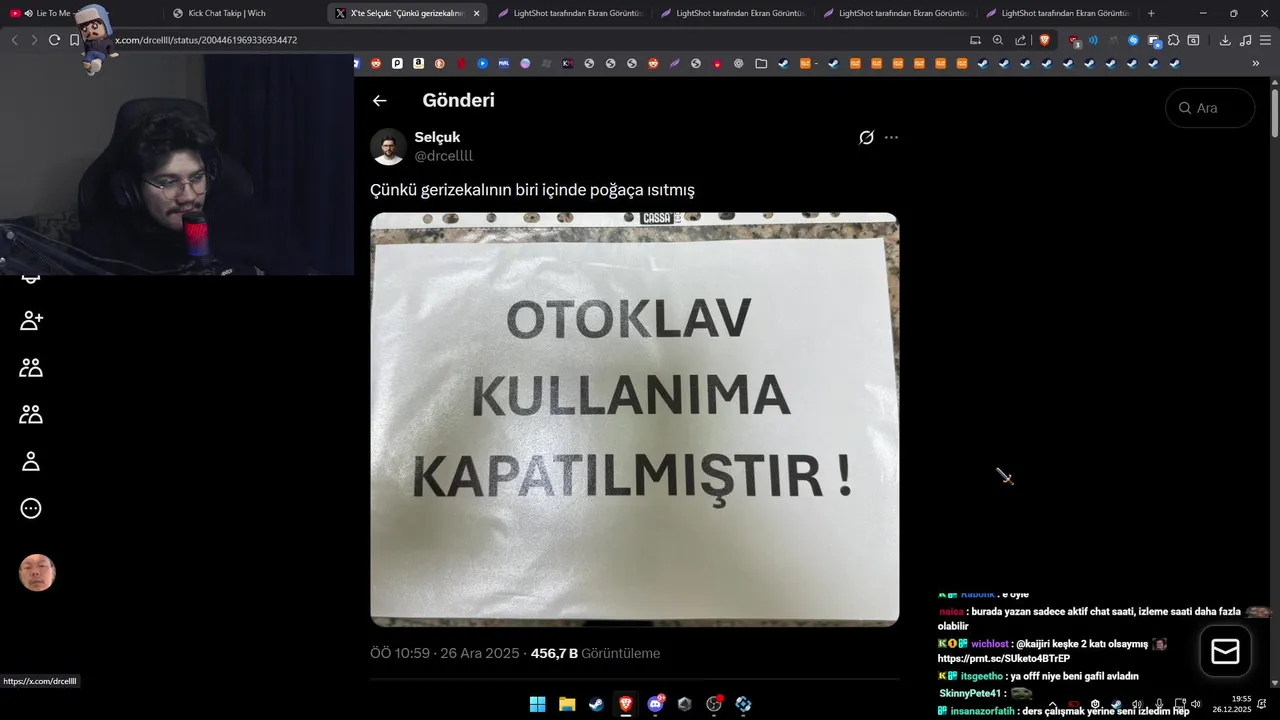Open the three-dot menu on Selçuk's post
Screen dimensions: 1280x720
click(891, 137)
